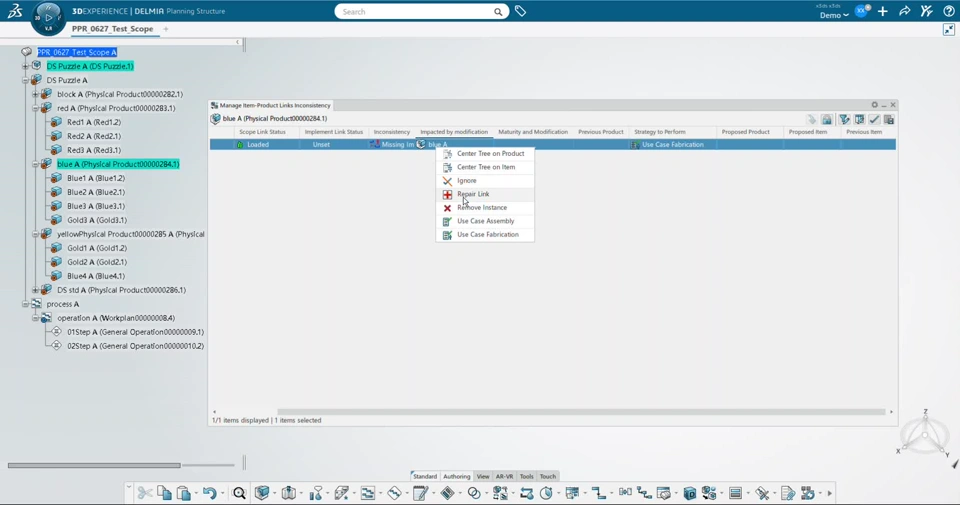Click the communities icon in top bar
Screen dimensions: 960x505
[x=926, y=11]
